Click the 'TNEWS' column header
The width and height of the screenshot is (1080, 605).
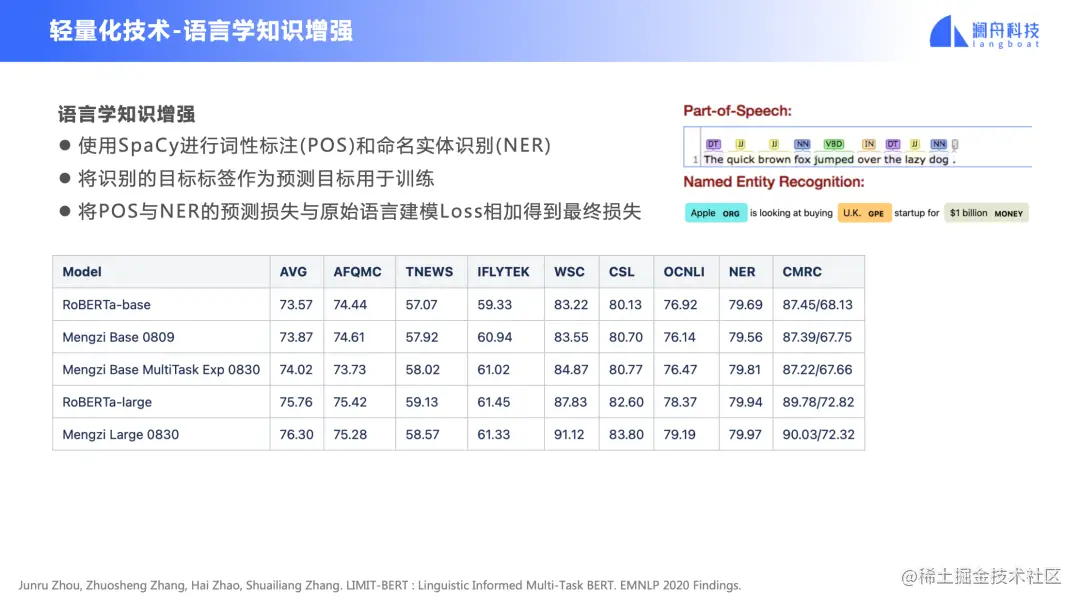coord(429,271)
